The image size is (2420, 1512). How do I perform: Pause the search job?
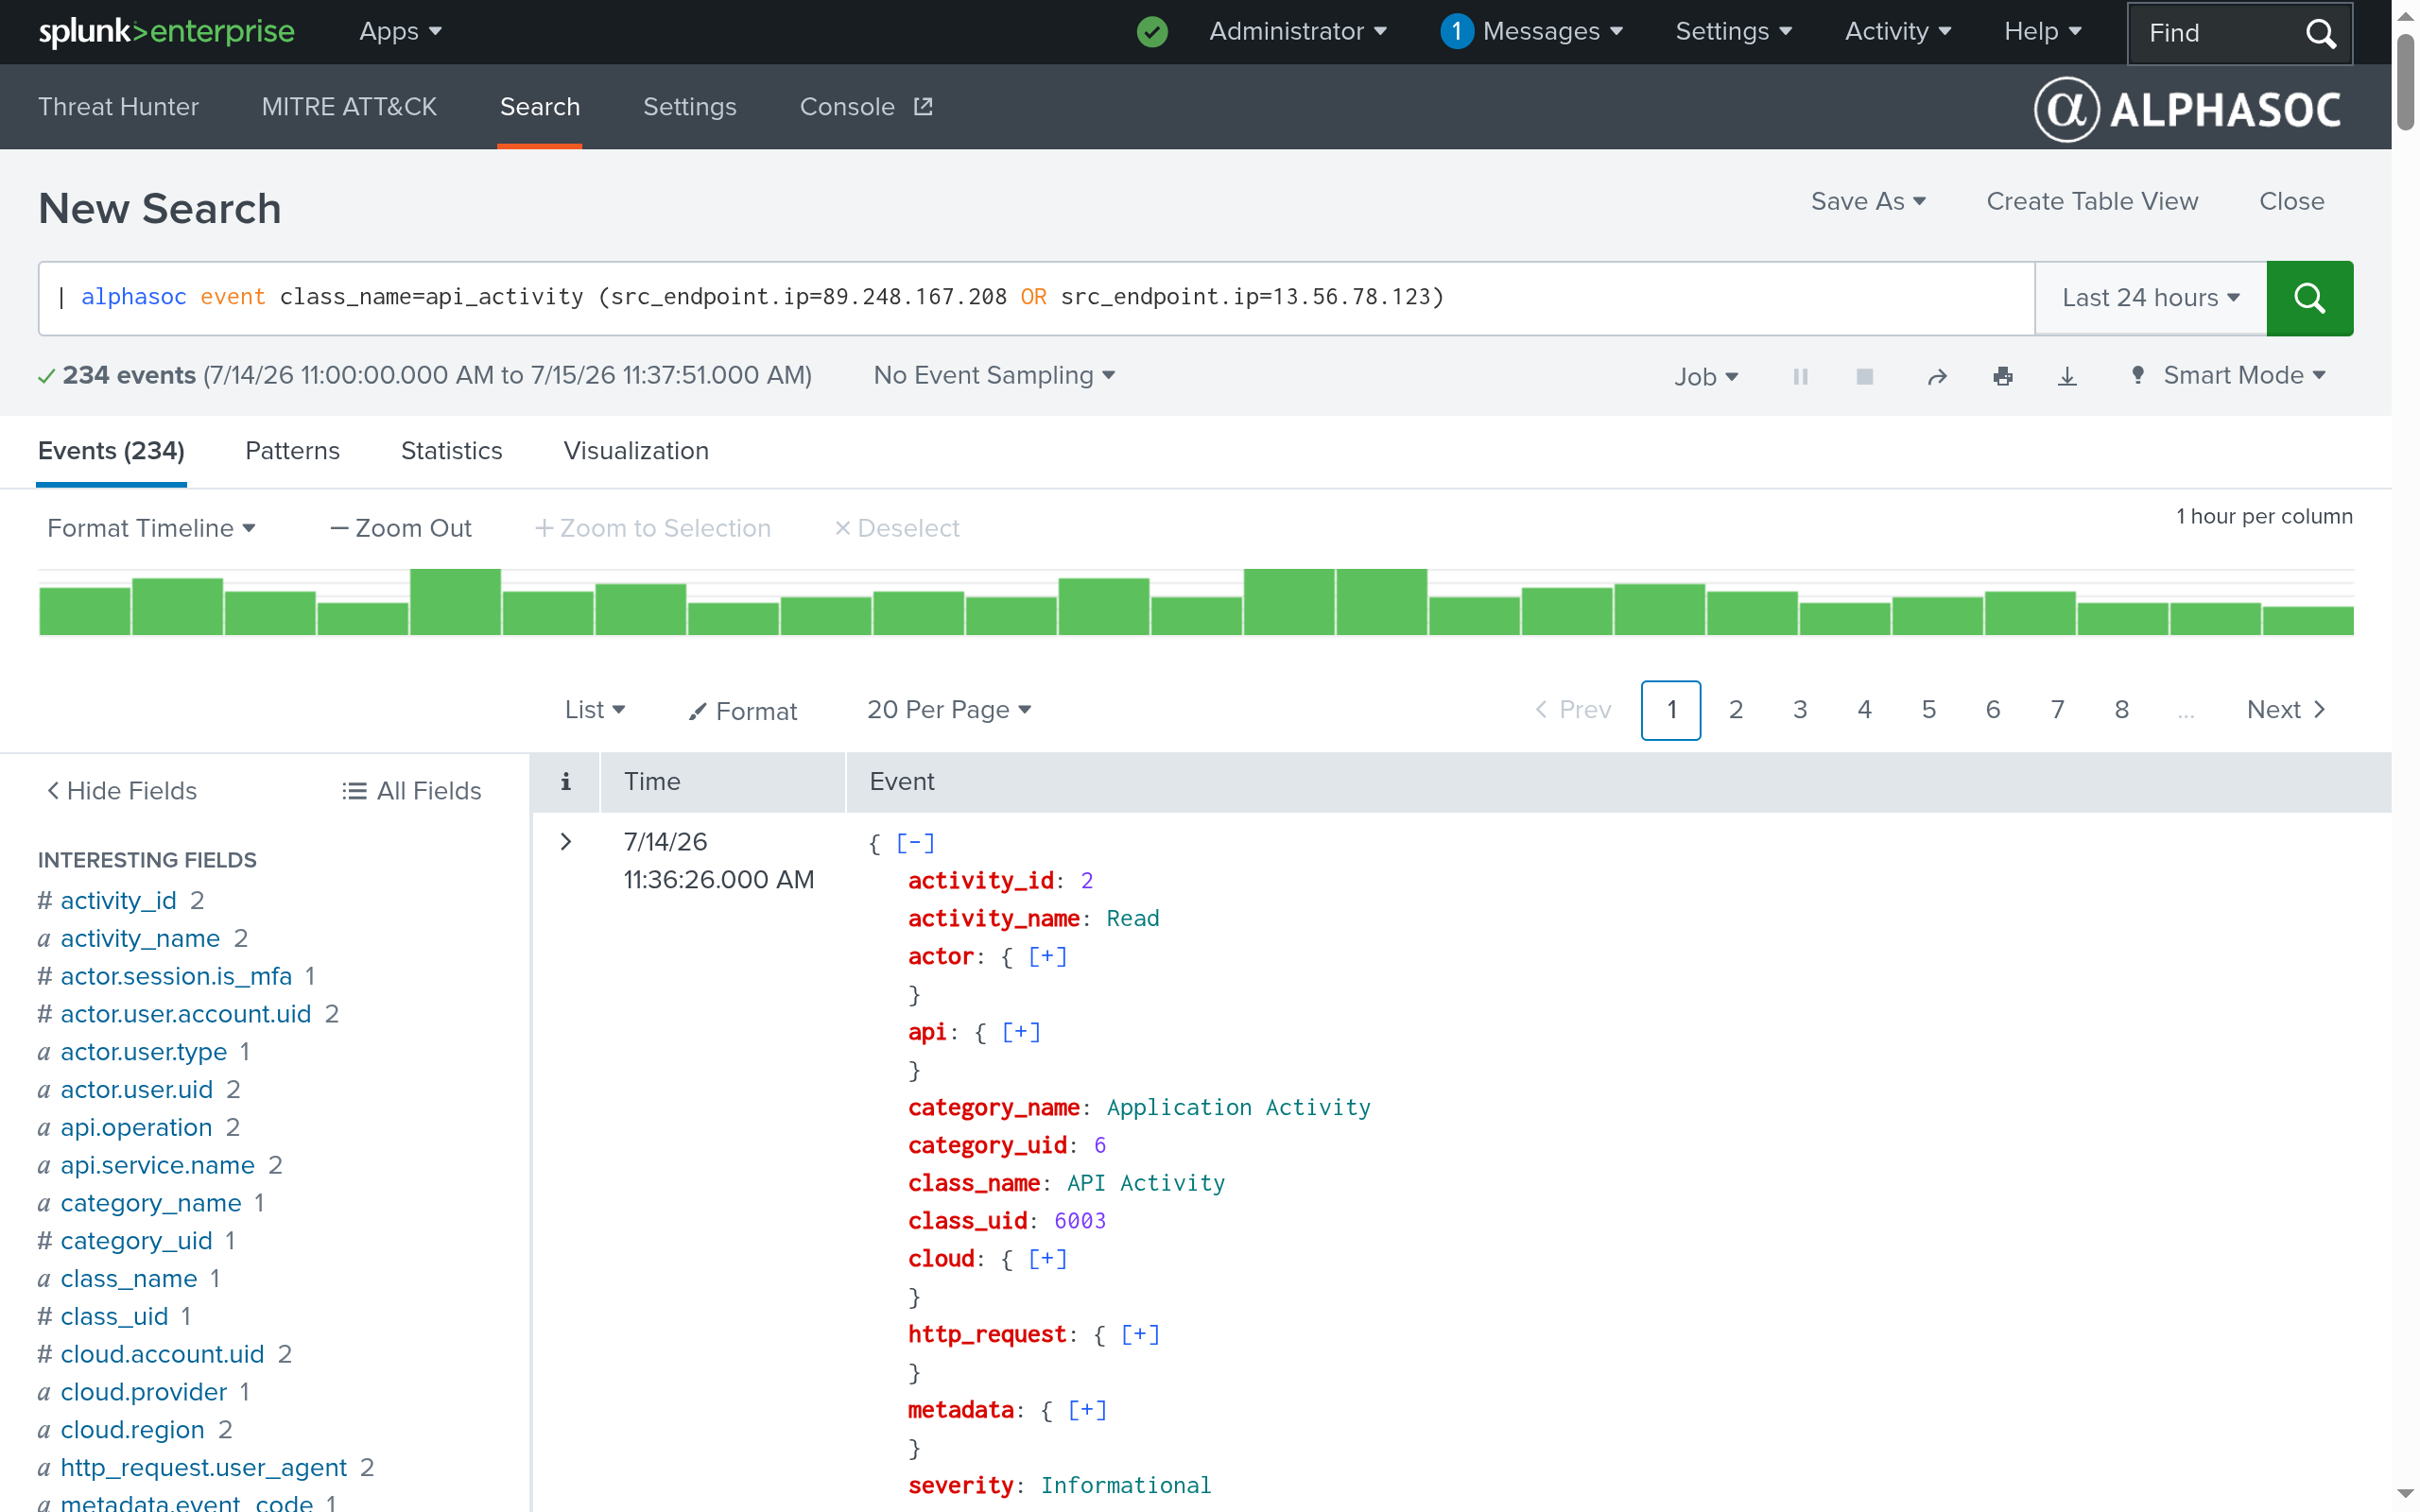coord(1800,376)
